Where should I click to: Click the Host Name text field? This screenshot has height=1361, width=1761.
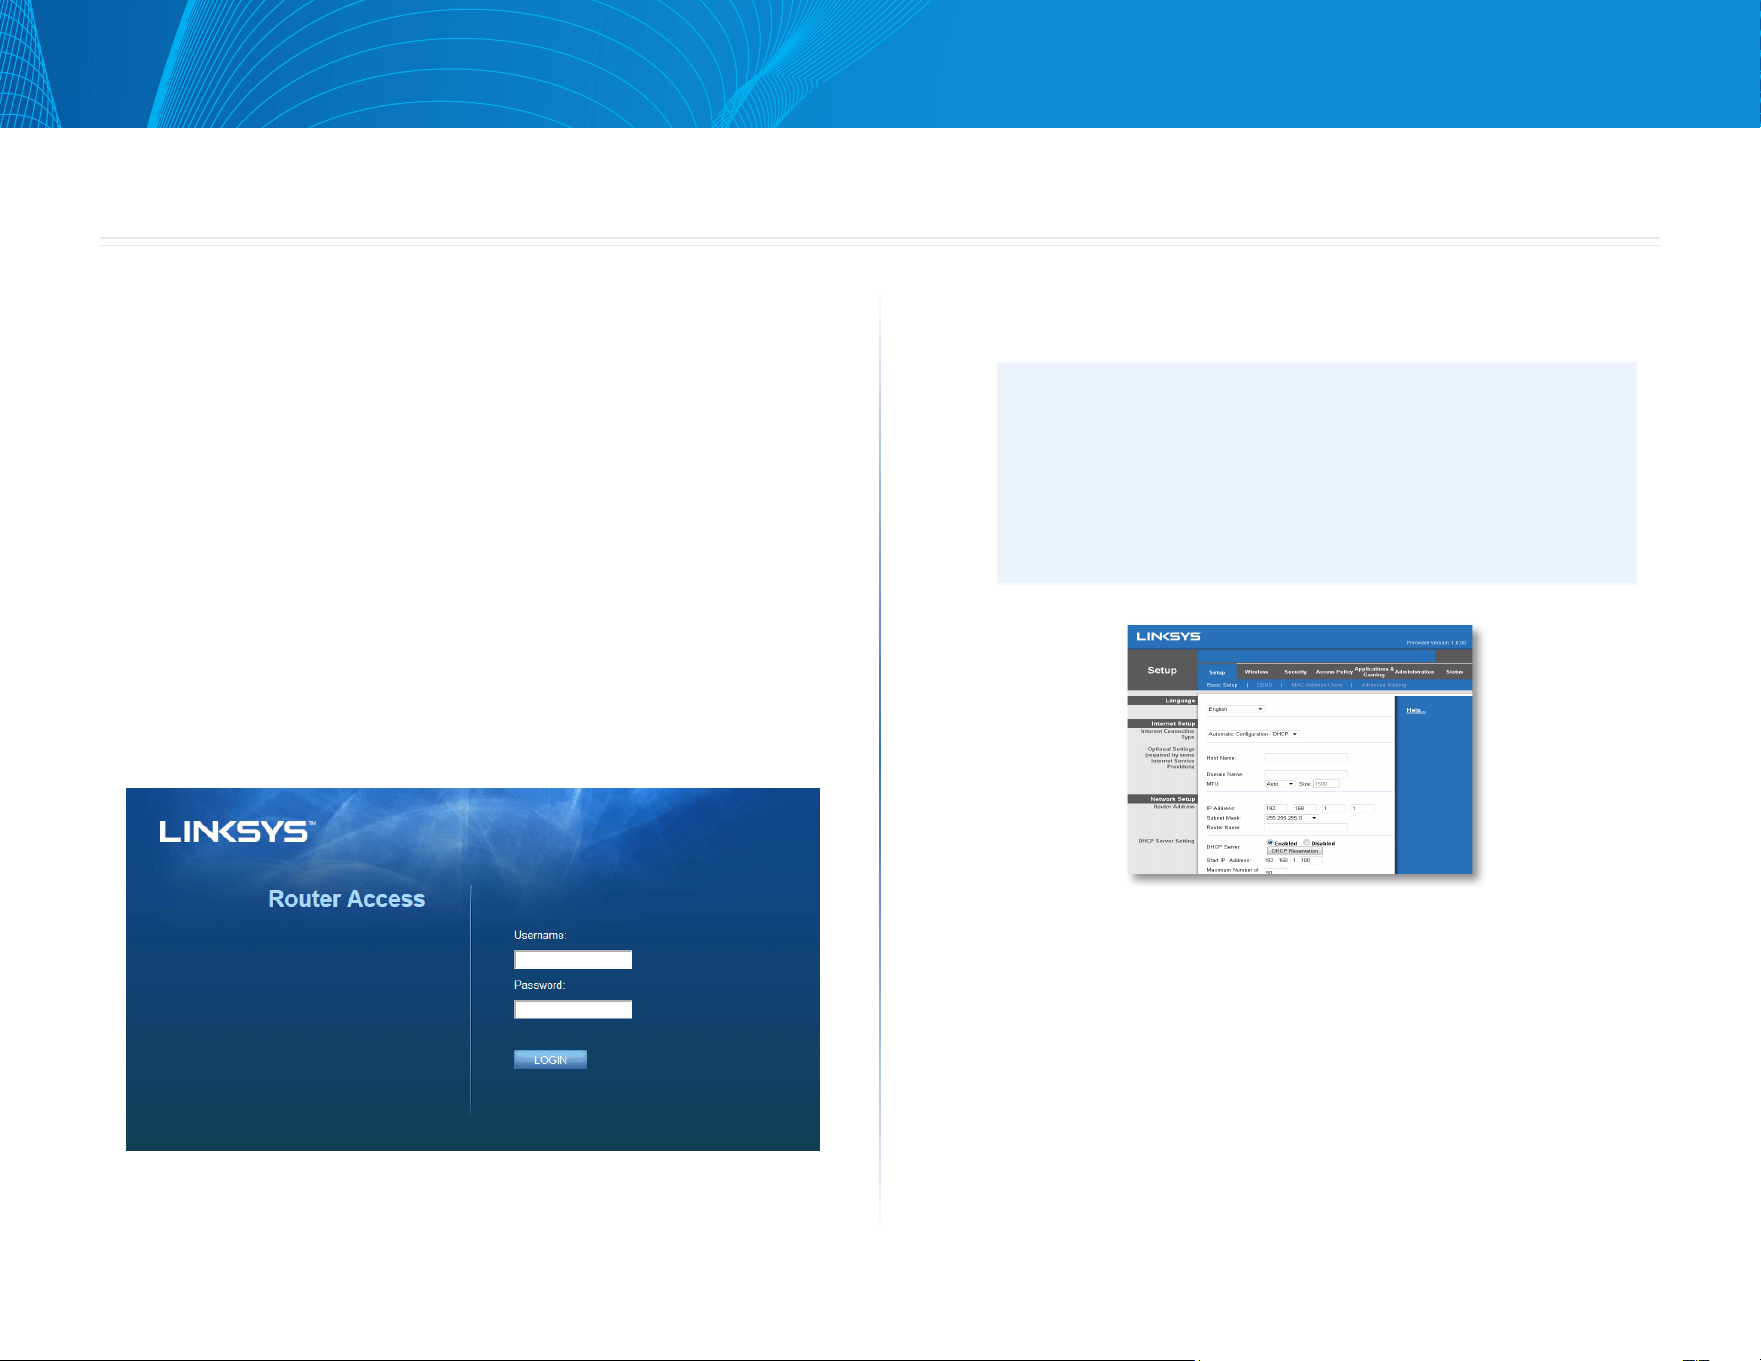point(1306,758)
